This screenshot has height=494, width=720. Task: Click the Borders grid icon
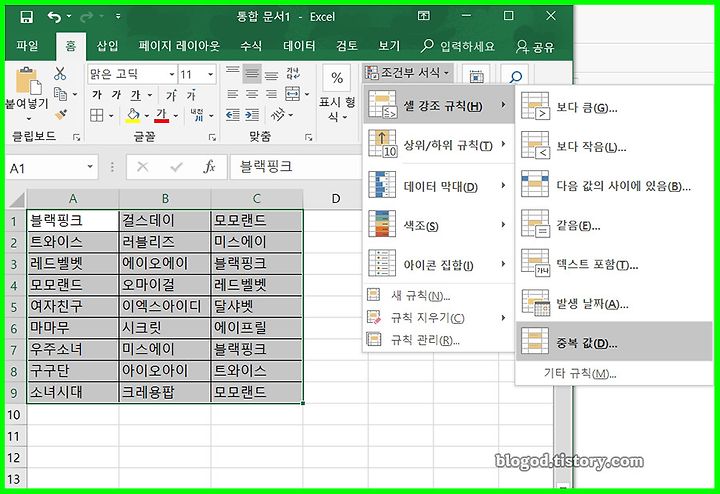[x=96, y=115]
